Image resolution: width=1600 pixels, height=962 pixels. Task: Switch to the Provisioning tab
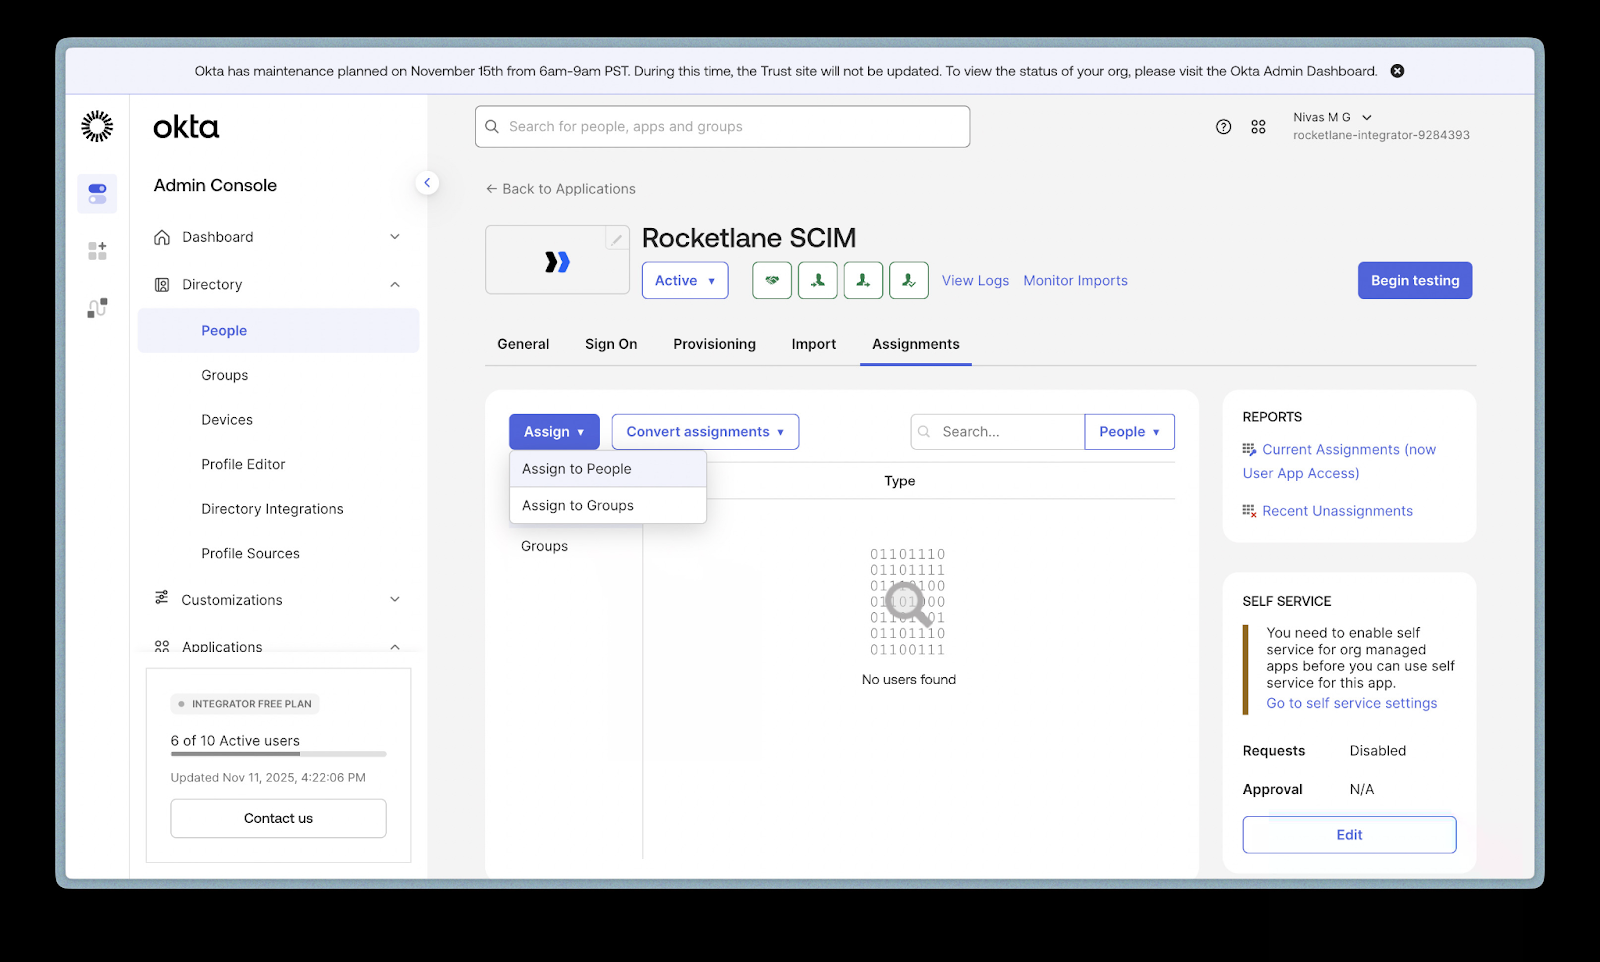coord(714,344)
